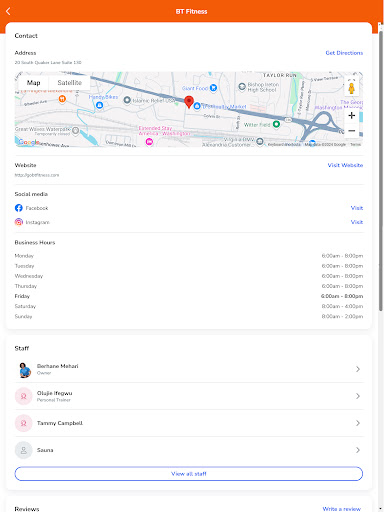Select Tammy Campbell name text
This screenshot has height=512, width=384.
pos(60,423)
